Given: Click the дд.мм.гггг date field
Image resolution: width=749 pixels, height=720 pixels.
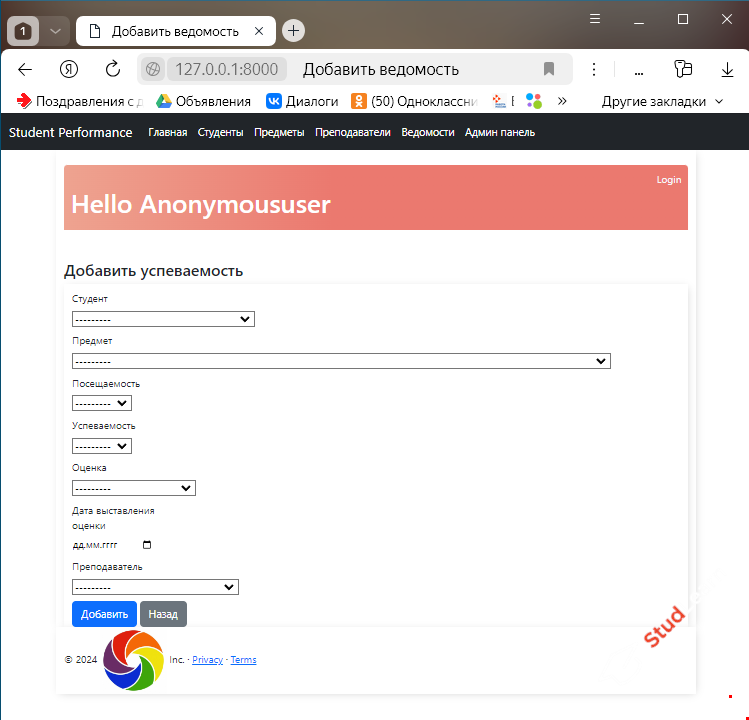Looking at the screenshot, I should pyautogui.click(x=112, y=545).
